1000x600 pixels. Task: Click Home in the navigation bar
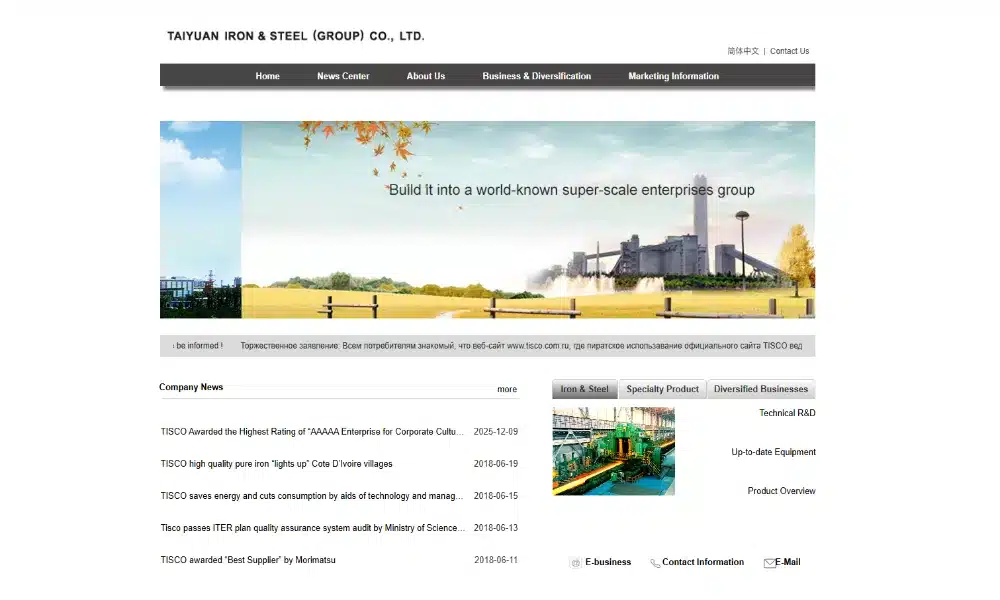(267, 76)
